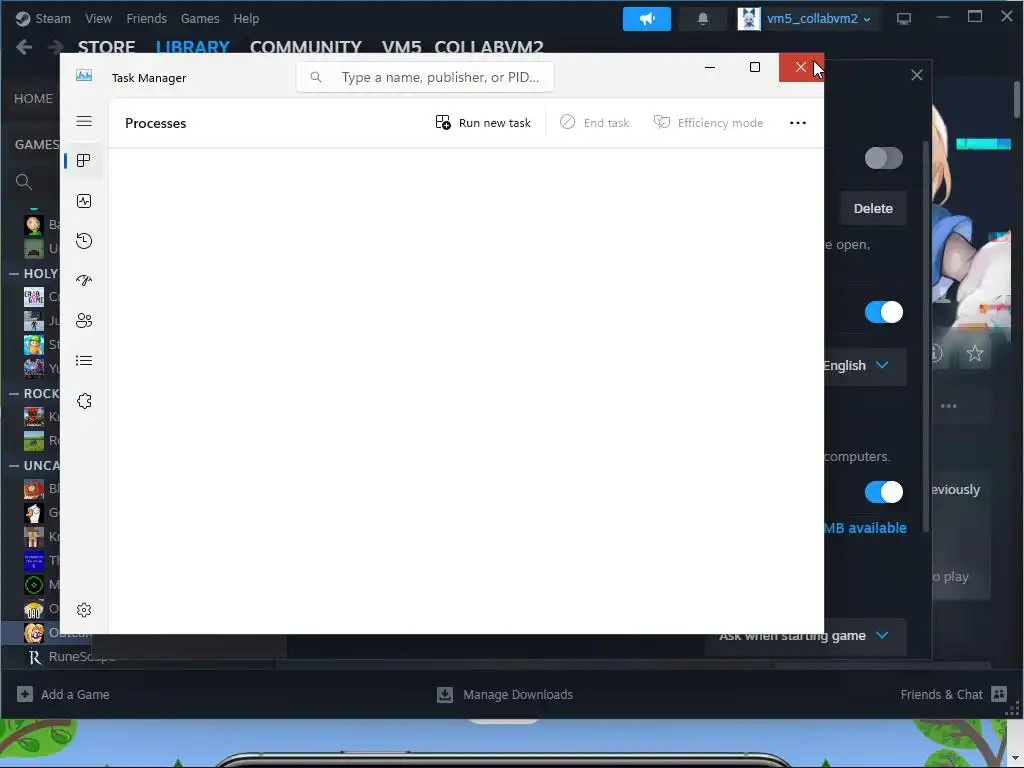Open Services page icon in Task Manager

point(84,401)
